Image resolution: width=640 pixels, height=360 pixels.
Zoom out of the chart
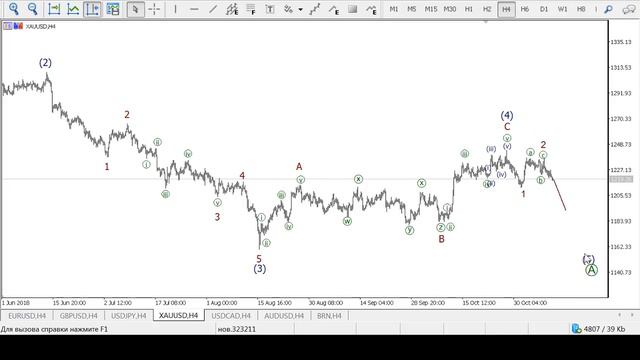click(33, 9)
